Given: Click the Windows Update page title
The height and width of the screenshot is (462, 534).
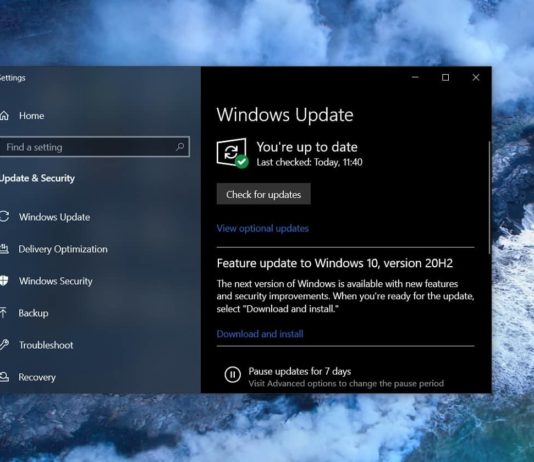Looking at the screenshot, I should click(x=285, y=115).
